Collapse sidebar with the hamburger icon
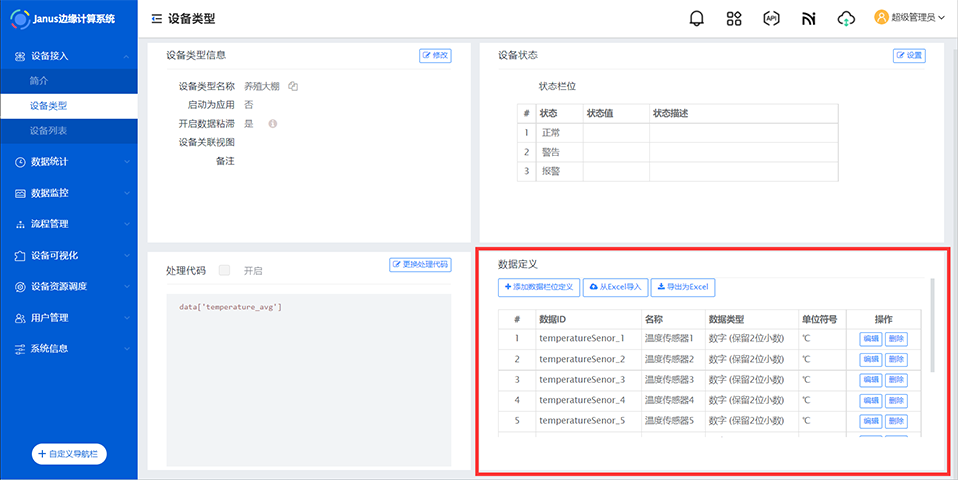958x480 pixels. click(x=156, y=18)
